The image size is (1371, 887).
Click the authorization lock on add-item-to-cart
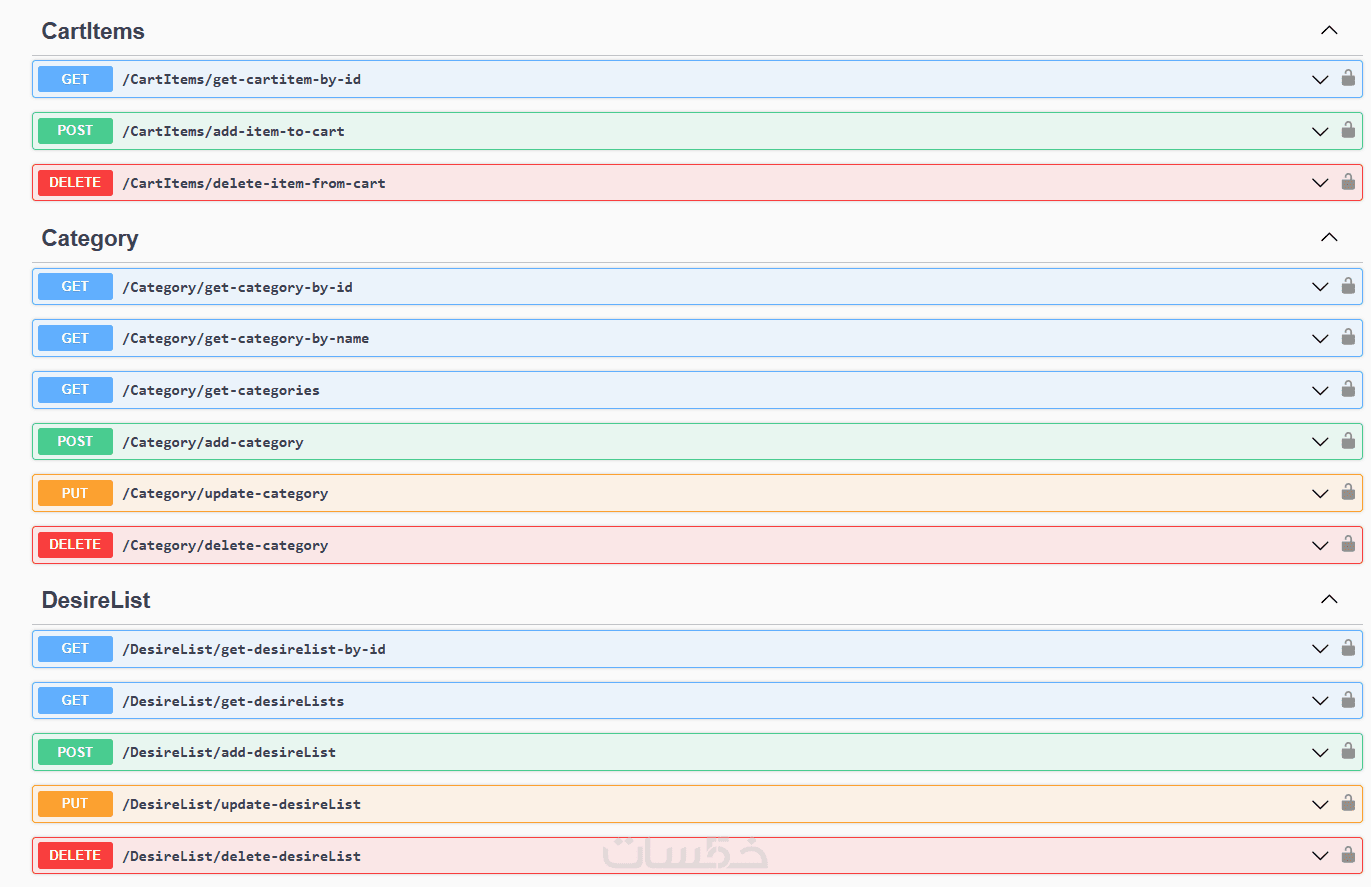pos(1348,130)
